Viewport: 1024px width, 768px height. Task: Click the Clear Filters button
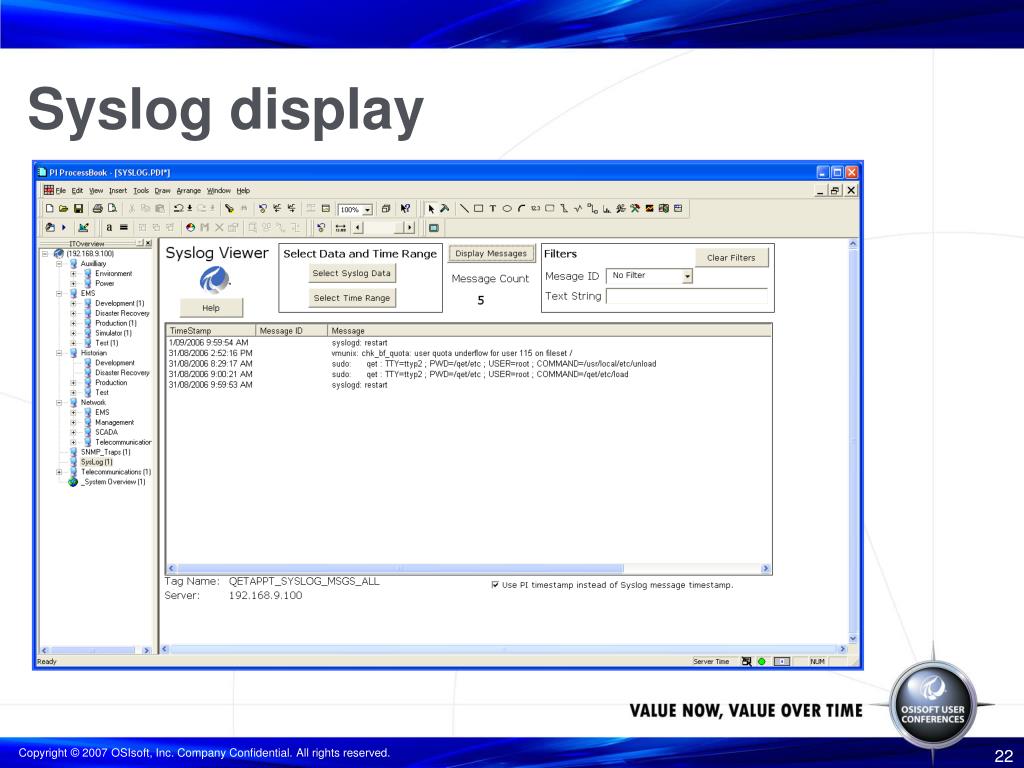coord(731,257)
